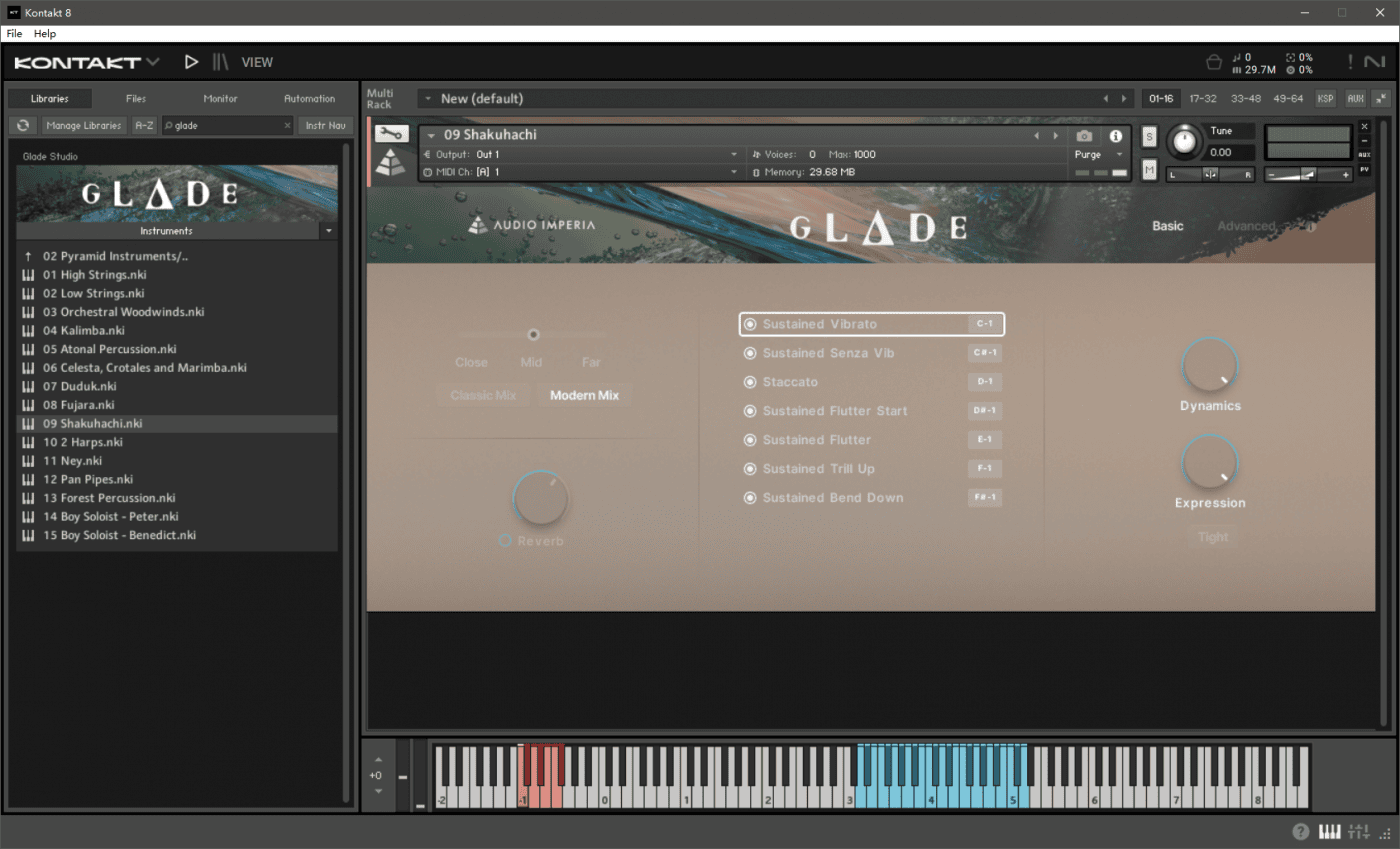Solo the Shakuhachi instrument
Image resolution: width=1400 pixels, height=849 pixels.
(1149, 137)
